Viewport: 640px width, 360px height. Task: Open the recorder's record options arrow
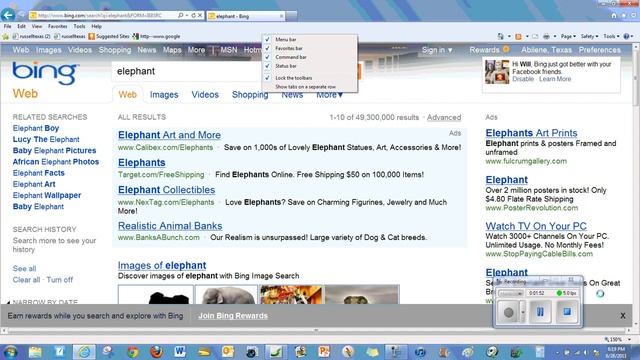(x=523, y=313)
